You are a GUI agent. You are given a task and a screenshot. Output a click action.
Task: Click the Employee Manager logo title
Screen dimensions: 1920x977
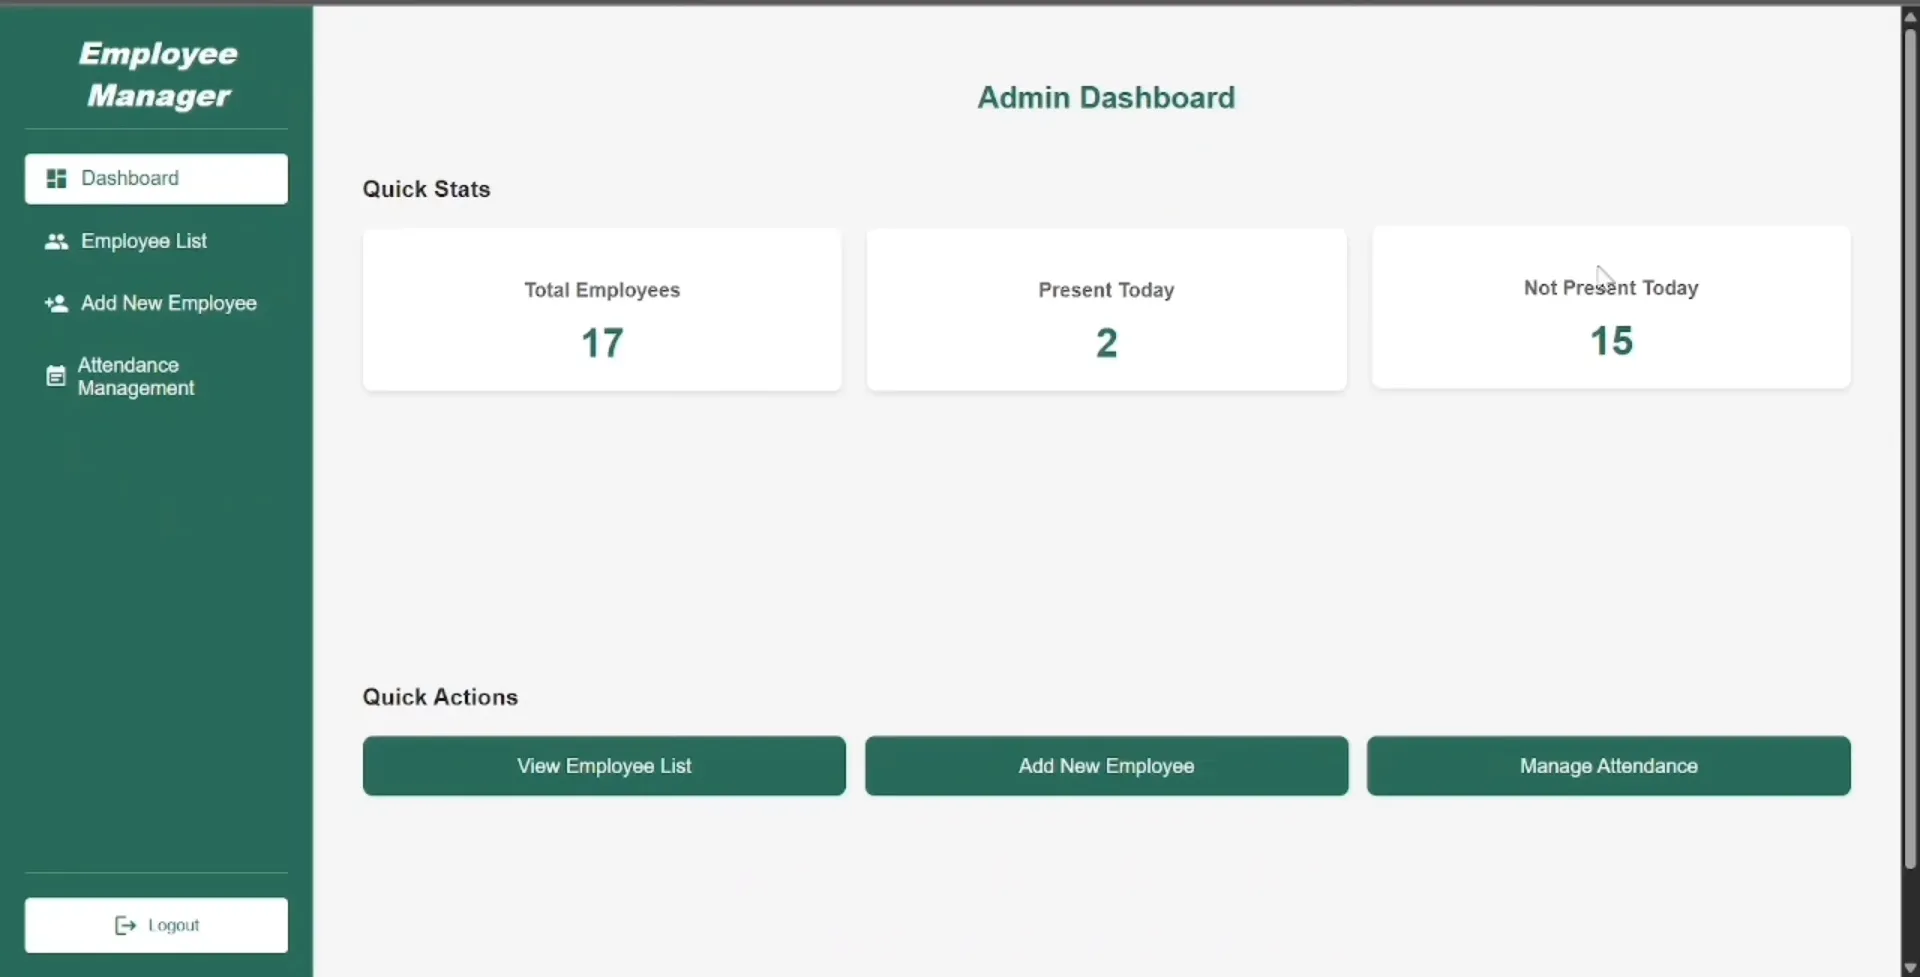(x=158, y=74)
